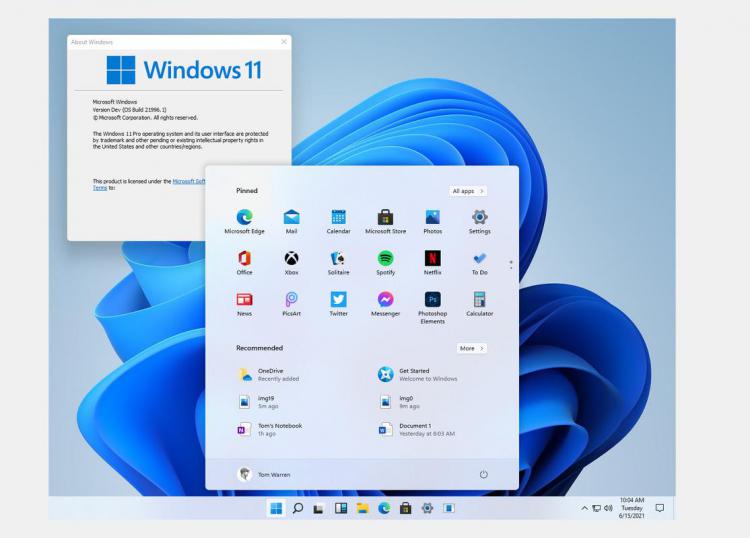Open Tom's Notebook in OneNote
750x538 pixels.
coord(270,429)
